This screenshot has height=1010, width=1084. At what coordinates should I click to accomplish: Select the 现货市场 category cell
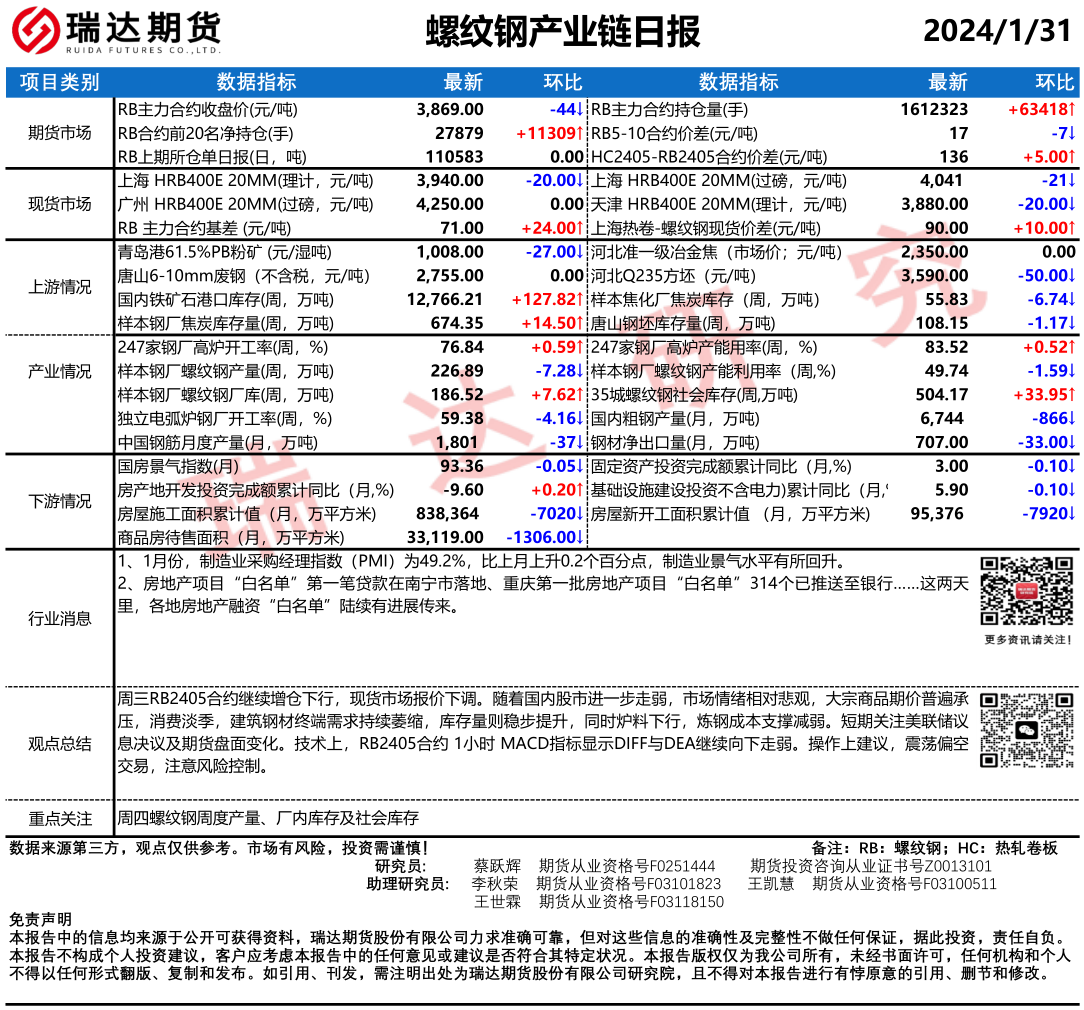tap(60, 204)
